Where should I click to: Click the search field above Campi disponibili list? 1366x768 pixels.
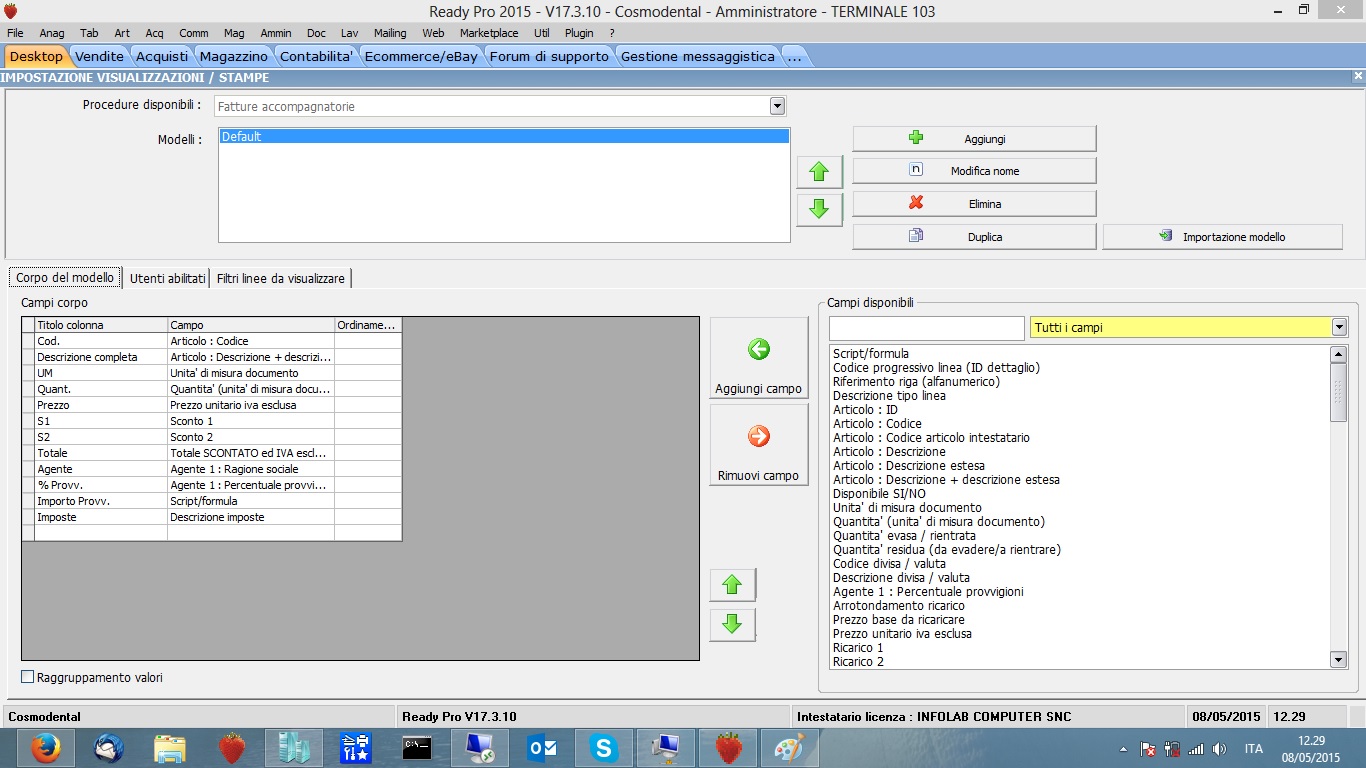pyautogui.click(x=927, y=328)
